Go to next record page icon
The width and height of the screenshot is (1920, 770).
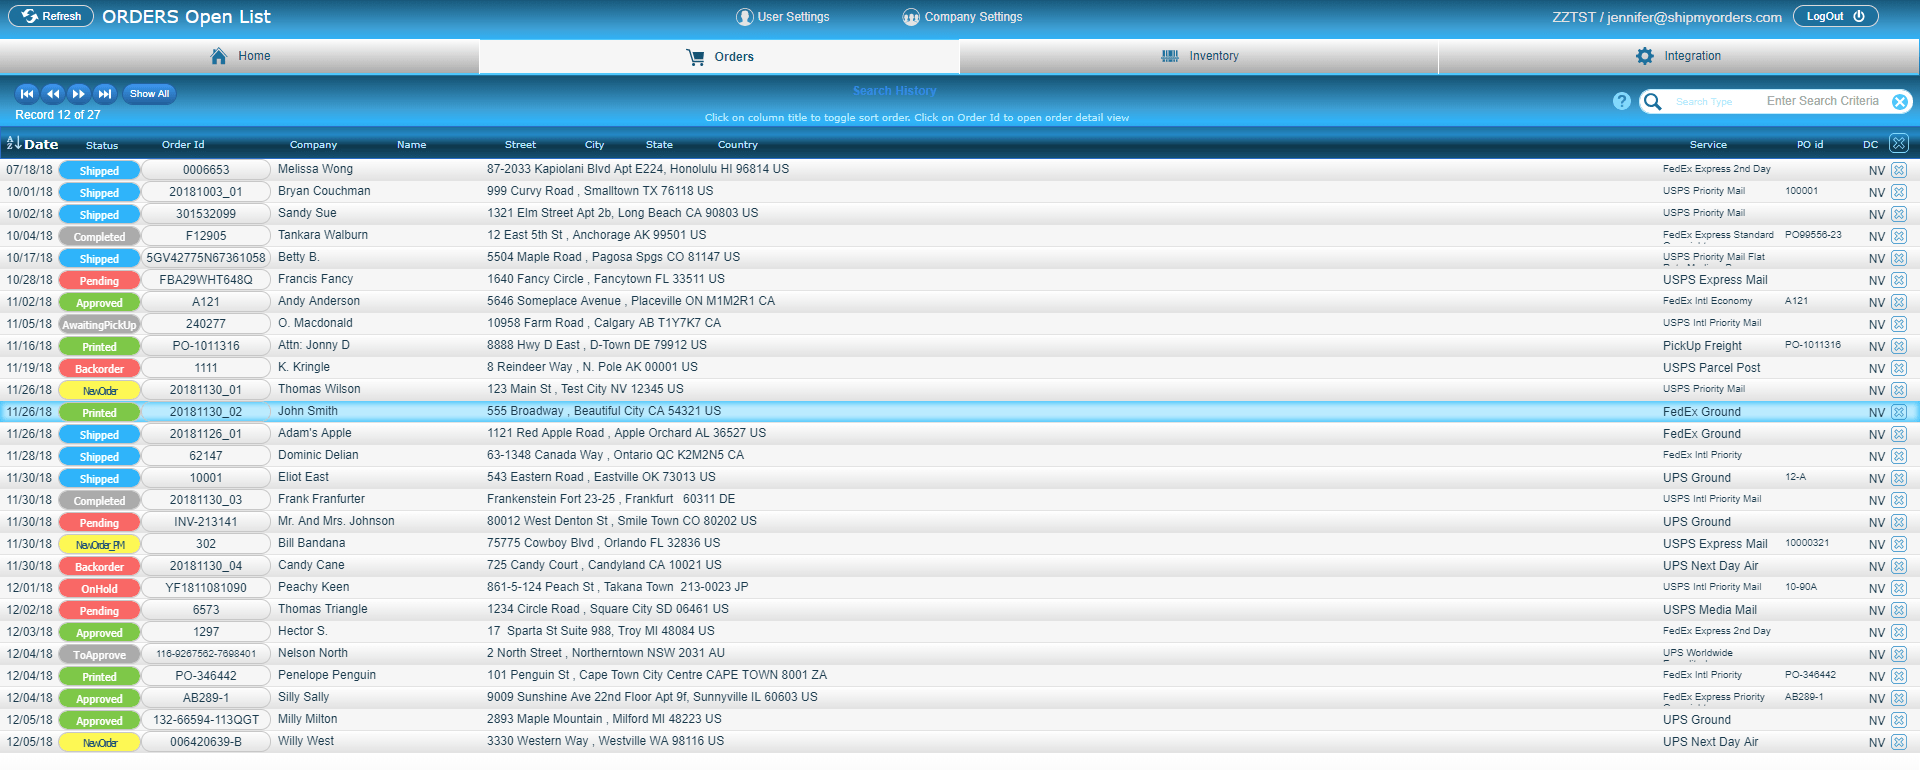point(79,94)
